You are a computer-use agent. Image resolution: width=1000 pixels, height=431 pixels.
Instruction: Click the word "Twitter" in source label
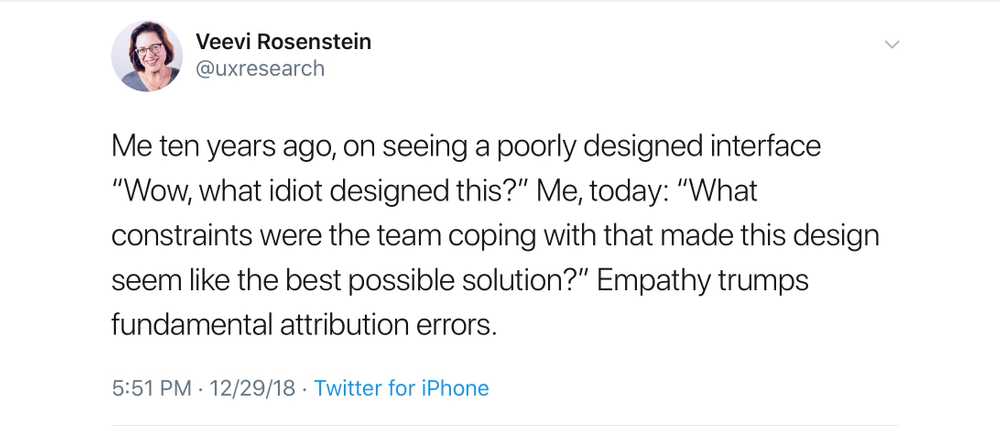tap(352, 388)
